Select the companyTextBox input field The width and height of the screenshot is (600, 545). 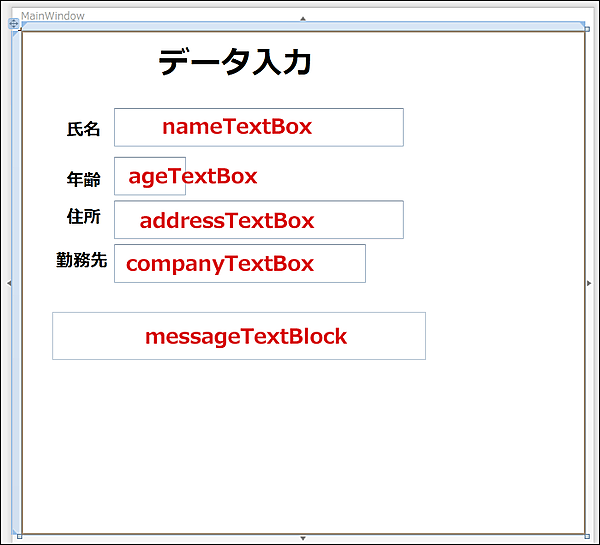(240, 263)
